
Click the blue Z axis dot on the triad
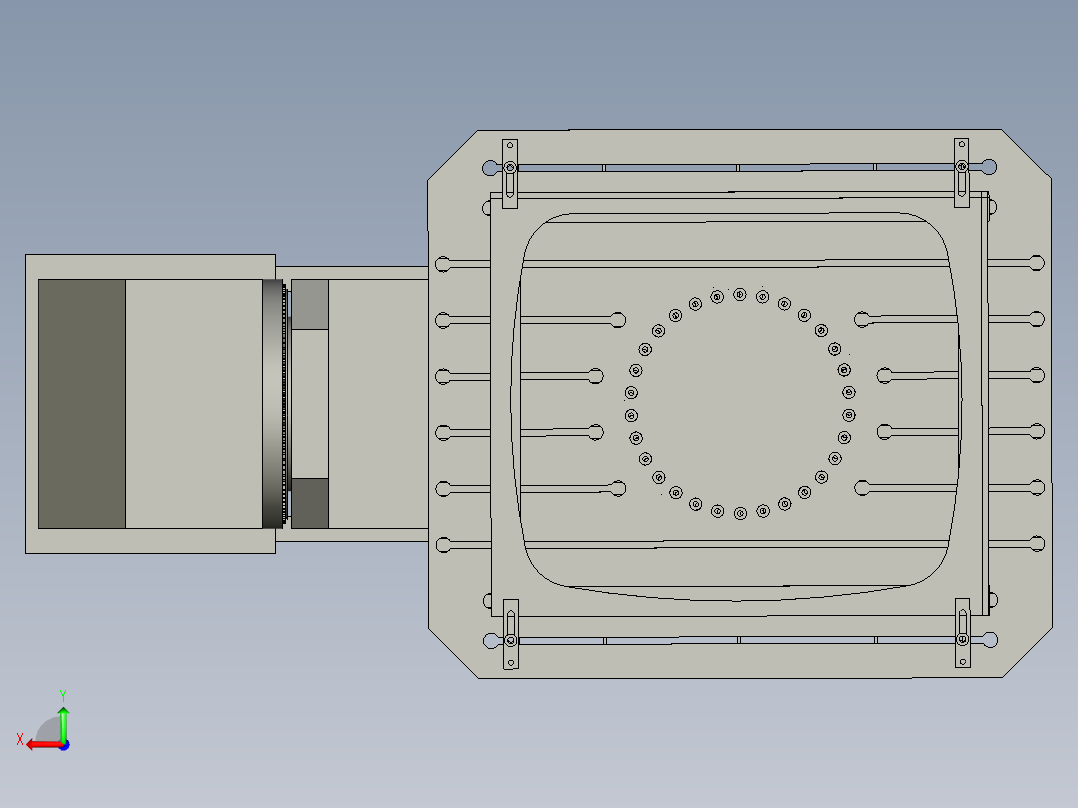pos(65,745)
